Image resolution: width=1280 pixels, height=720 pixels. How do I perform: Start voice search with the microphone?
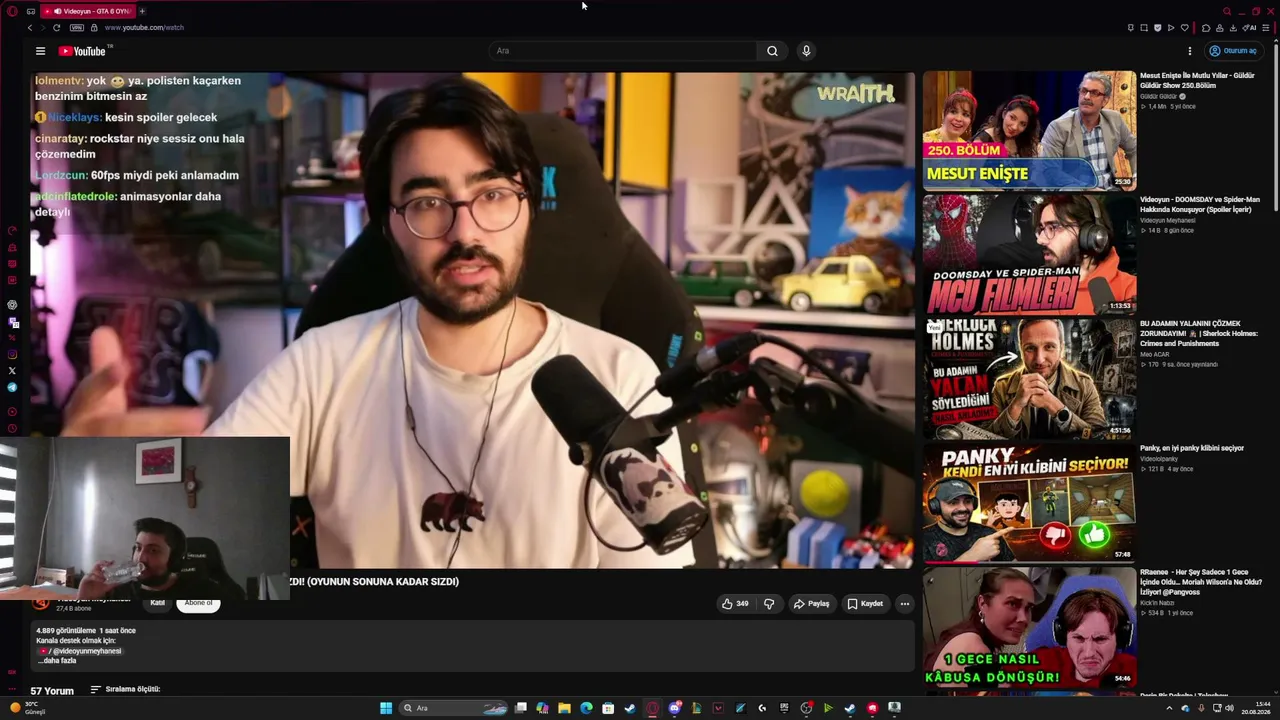[806, 51]
